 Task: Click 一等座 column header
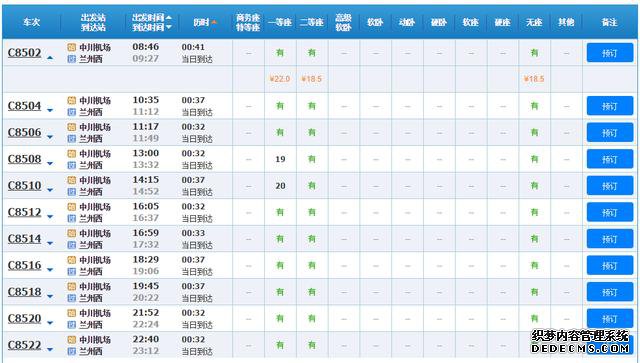(280, 22)
